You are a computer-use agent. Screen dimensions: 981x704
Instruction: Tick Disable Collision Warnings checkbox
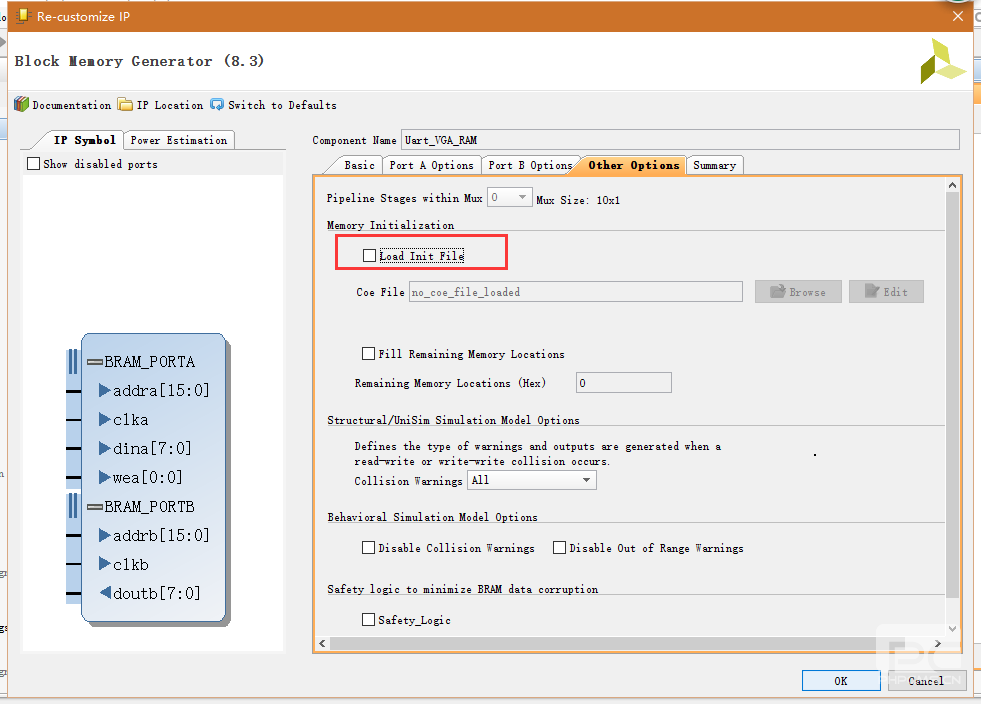pos(369,548)
